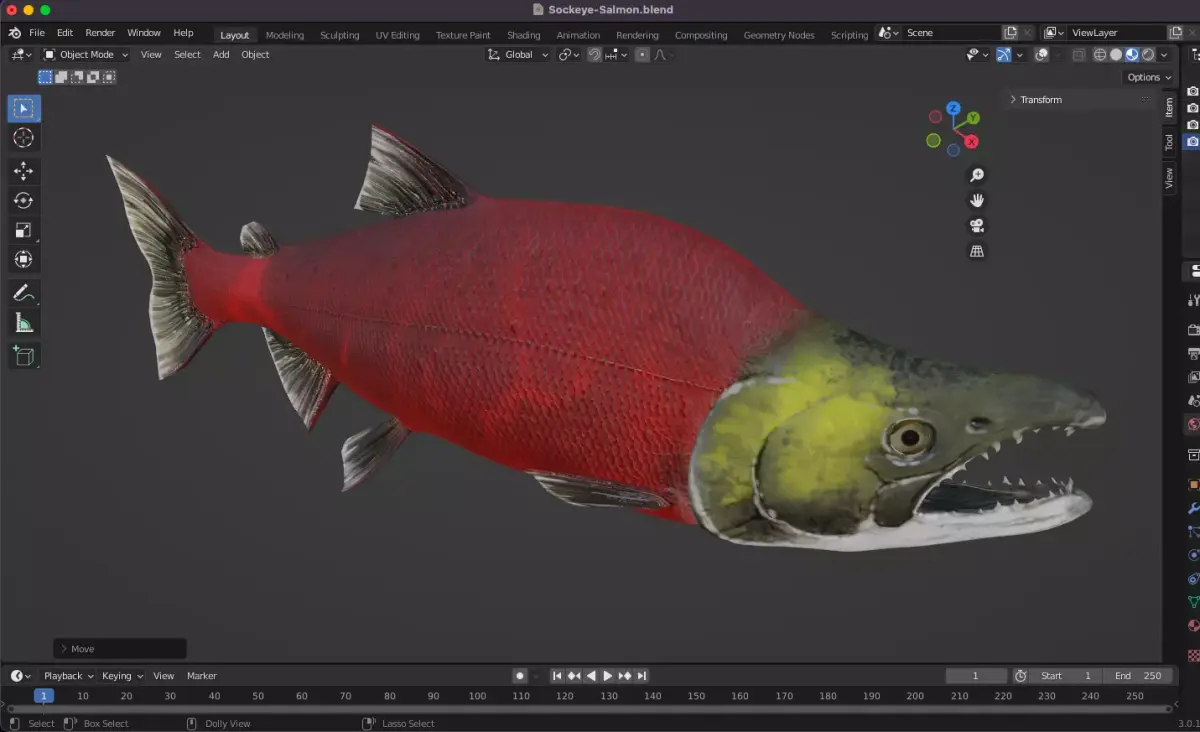Set select mode to extend selection
The image size is (1200, 732).
click(x=61, y=77)
